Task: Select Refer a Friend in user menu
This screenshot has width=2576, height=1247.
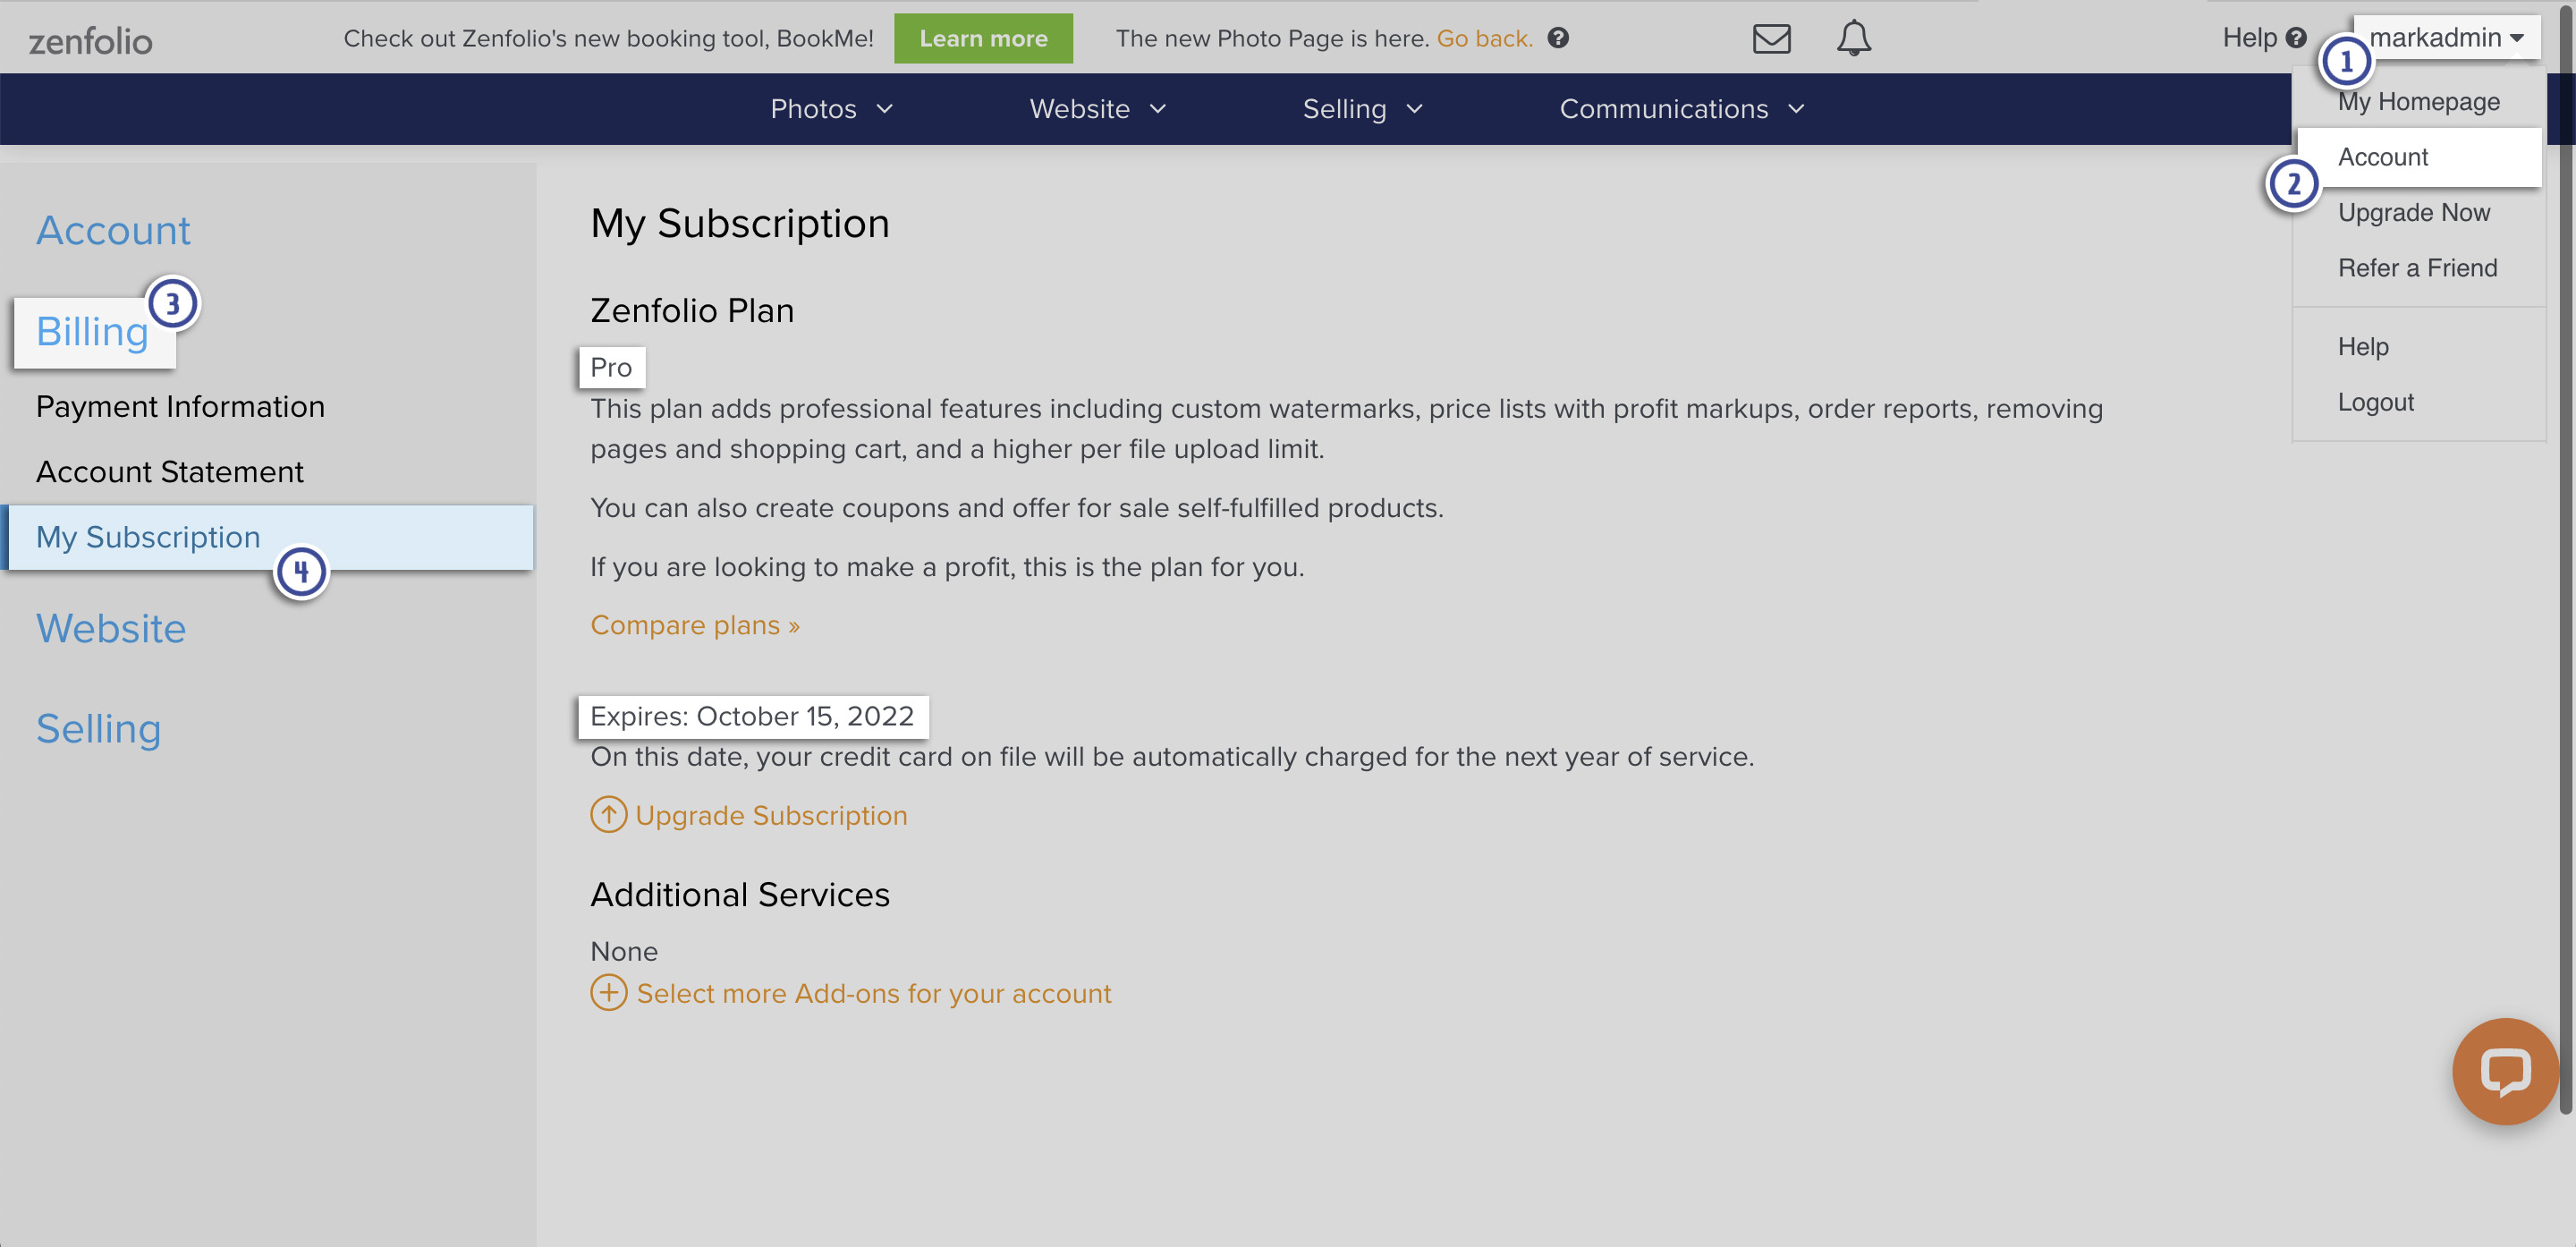Action: pyautogui.click(x=2417, y=267)
